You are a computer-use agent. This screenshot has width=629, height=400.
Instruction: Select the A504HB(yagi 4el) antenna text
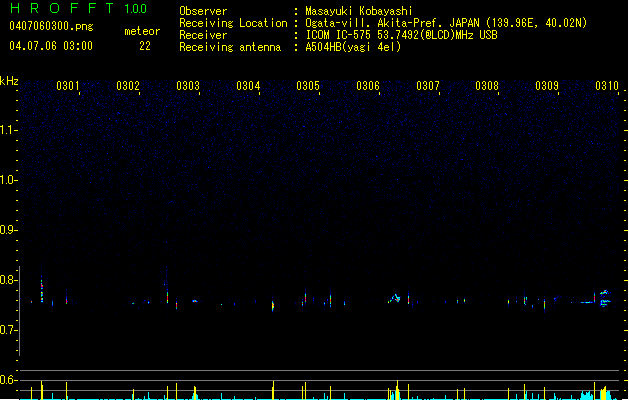pos(353,47)
